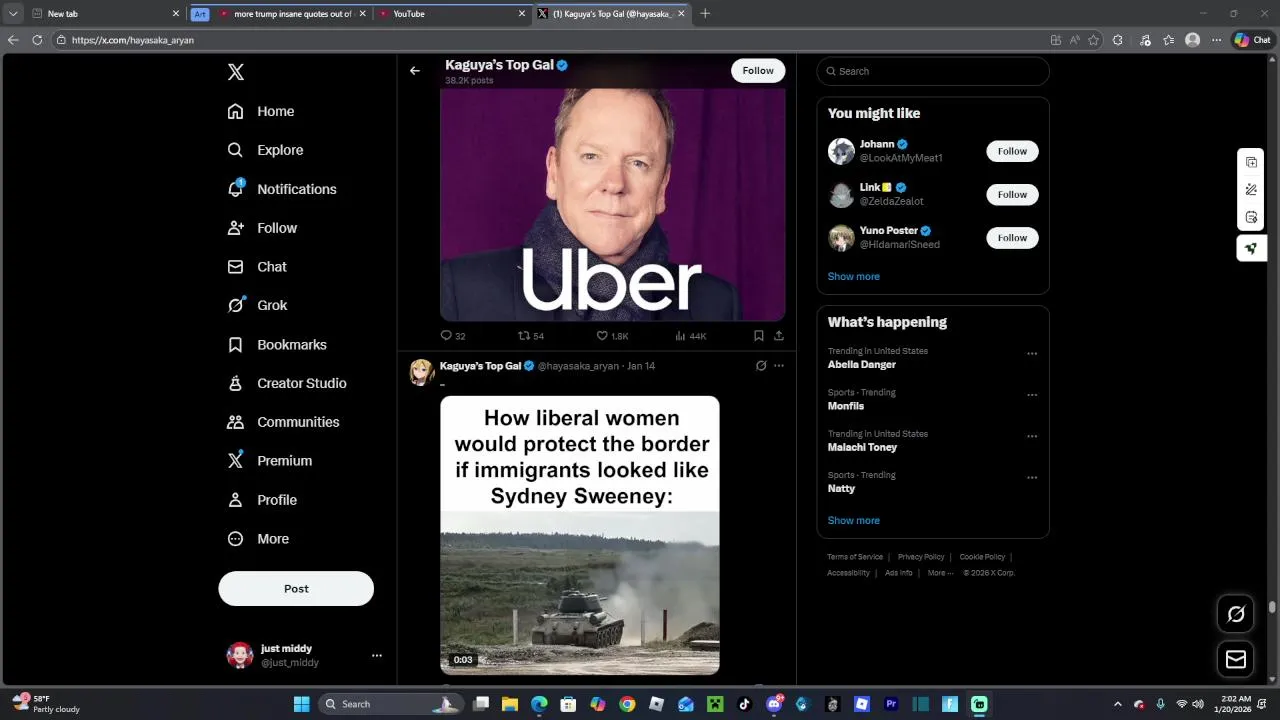Image resolution: width=1280 pixels, height=720 pixels.
Task: Play the Sydney Sweeney tank video
Action: [580, 535]
